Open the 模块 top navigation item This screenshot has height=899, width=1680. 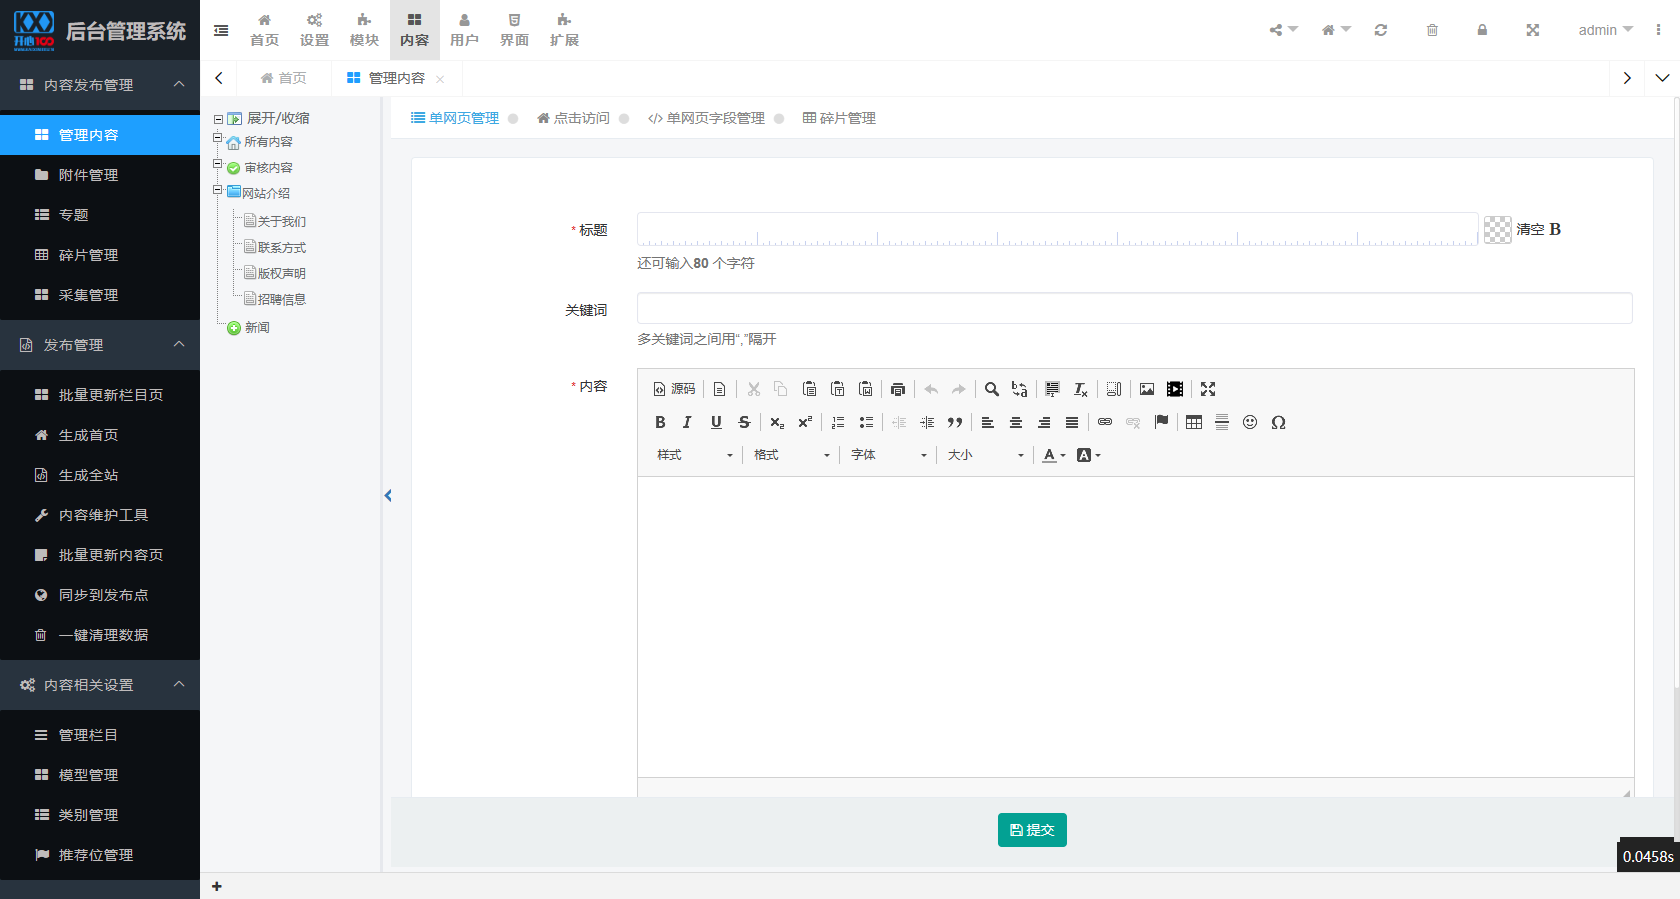tap(364, 30)
